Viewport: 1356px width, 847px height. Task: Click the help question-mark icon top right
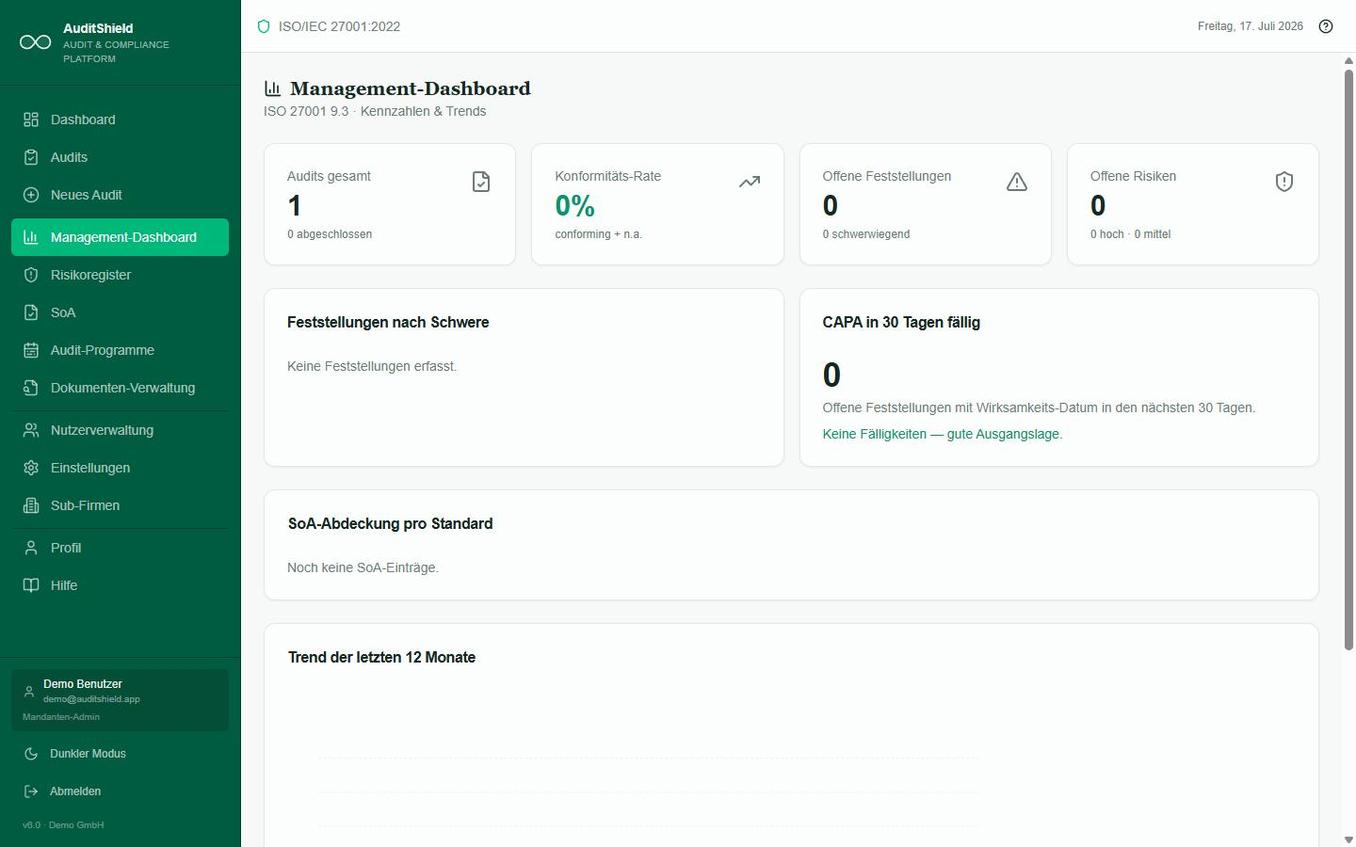point(1326,26)
